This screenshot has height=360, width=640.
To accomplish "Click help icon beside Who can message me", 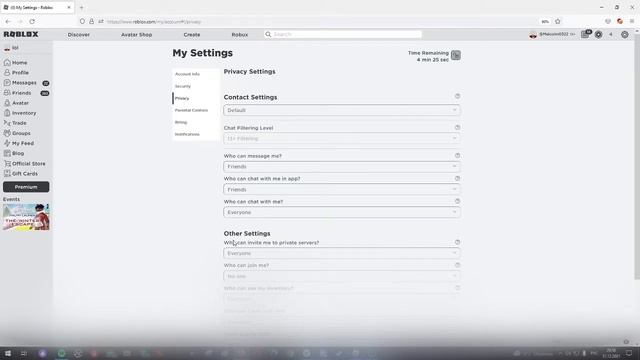I will tap(457, 156).
